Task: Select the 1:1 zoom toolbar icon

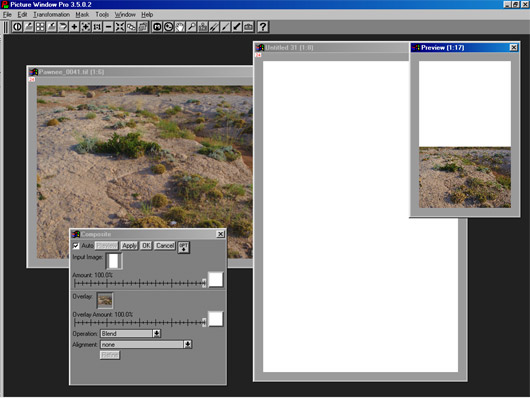Action: point(97,27)
